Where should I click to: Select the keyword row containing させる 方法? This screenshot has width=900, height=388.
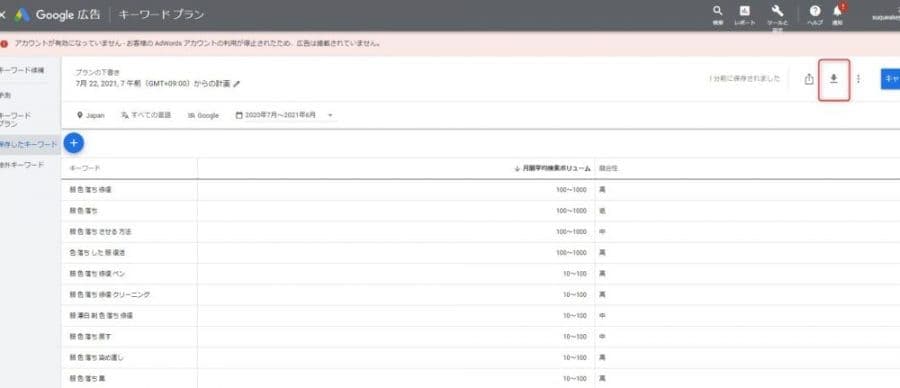point(480,232)
